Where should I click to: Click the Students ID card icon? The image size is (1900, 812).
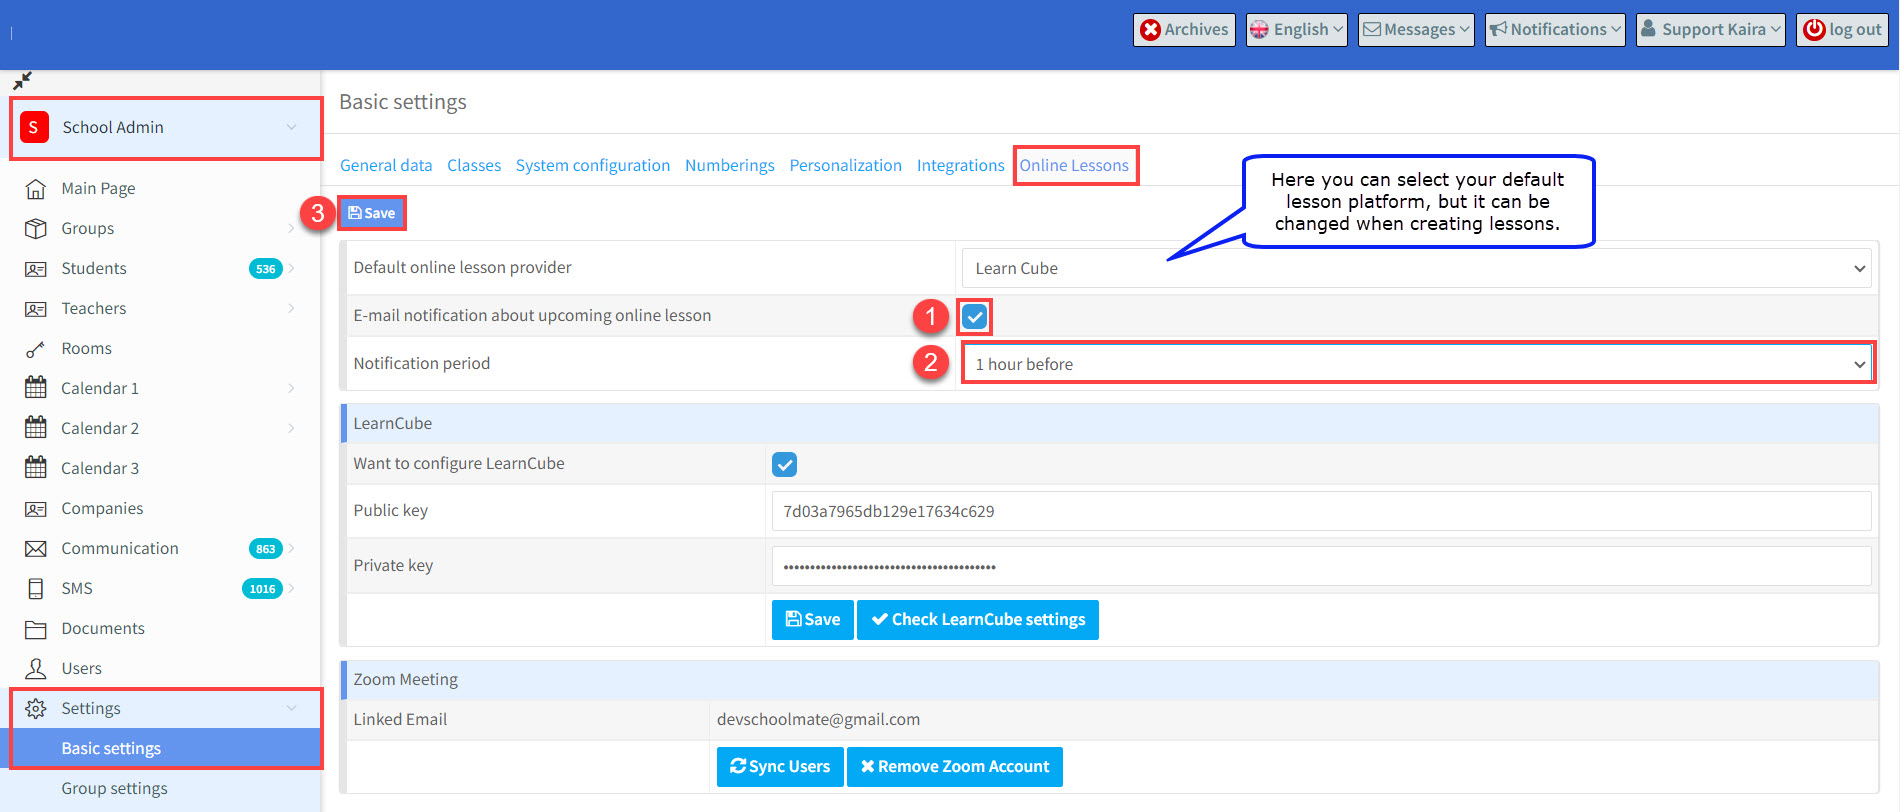coord(35,268)
